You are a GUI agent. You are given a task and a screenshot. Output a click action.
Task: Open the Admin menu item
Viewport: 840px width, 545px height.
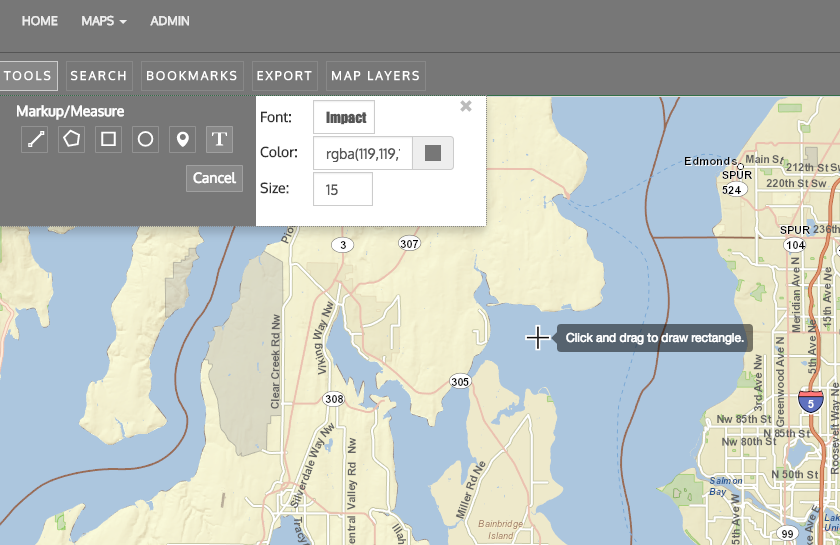tap(170, 21)
